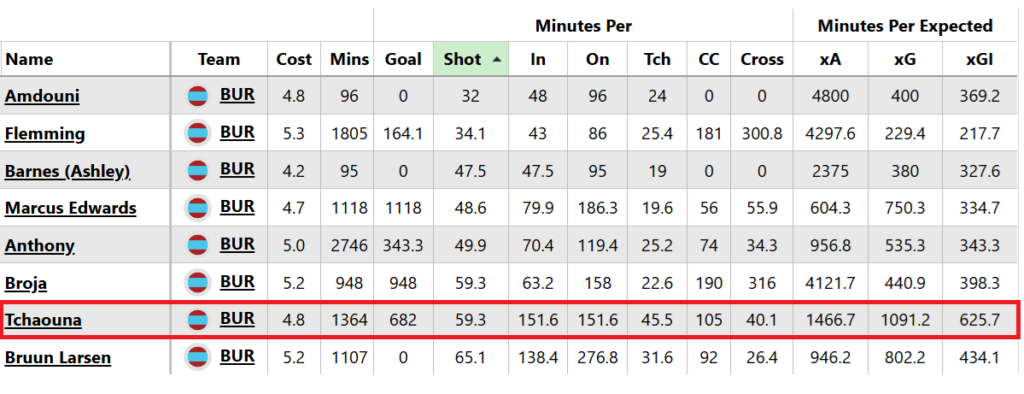Click team badge in Tchaouna row

click(197, 320)
